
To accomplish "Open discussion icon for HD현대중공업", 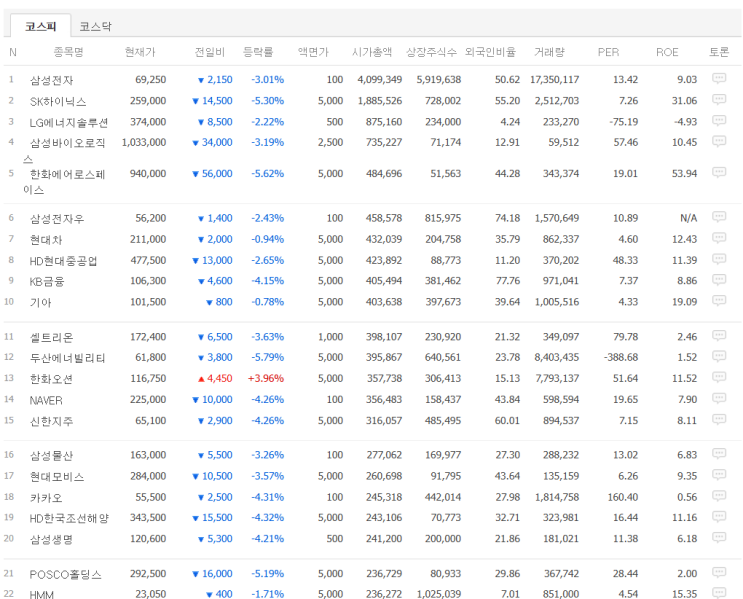I will click(719, 259).
